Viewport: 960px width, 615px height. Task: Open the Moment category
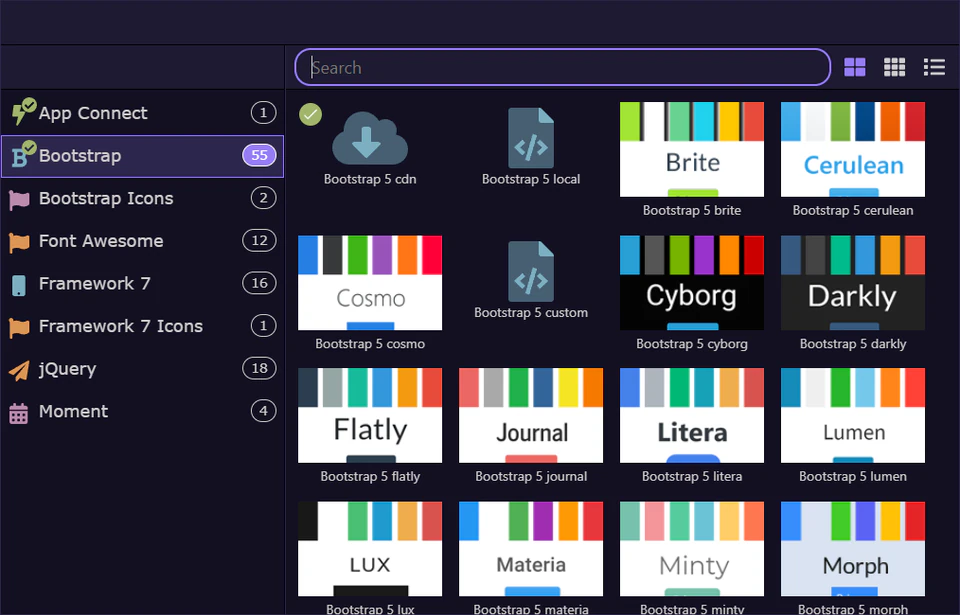click(142, 411)
